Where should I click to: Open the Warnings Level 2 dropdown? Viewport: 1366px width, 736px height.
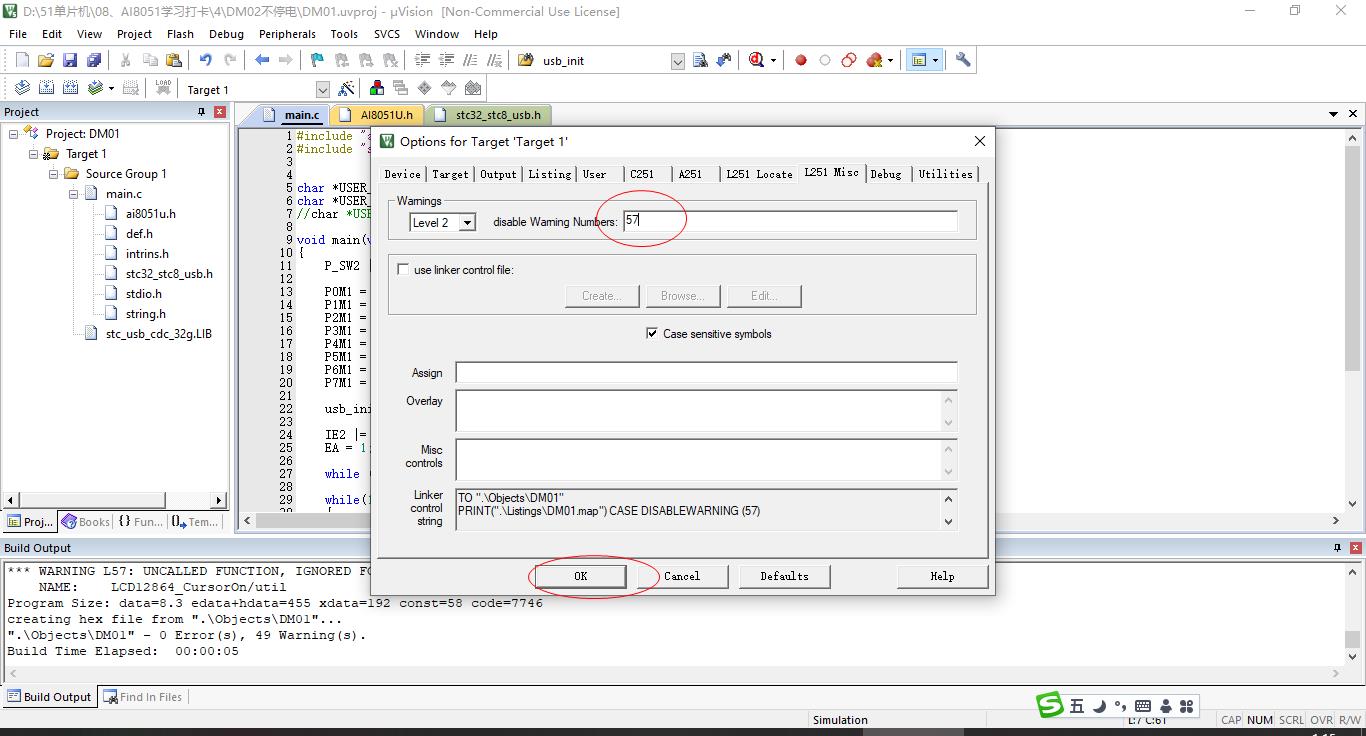(467, 222)
